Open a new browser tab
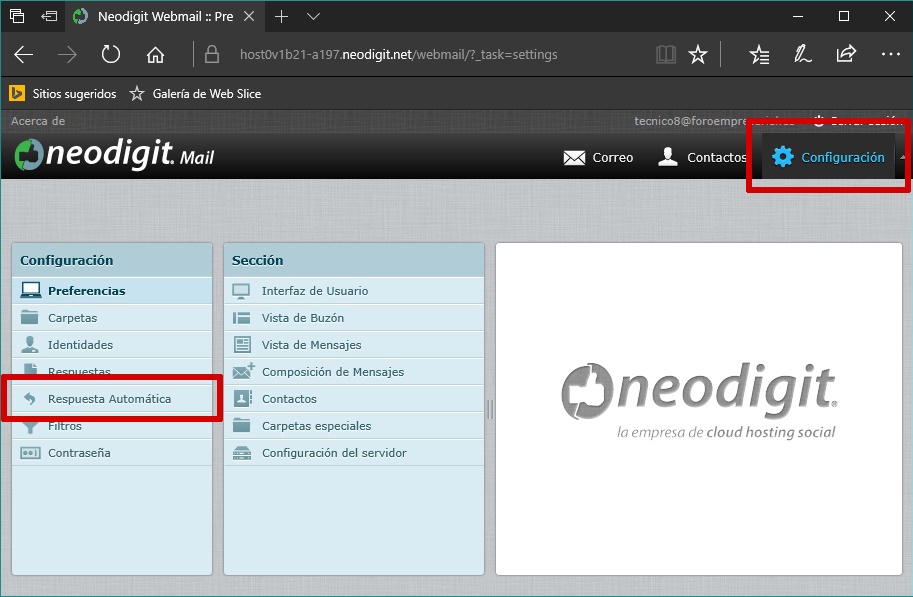Viewport: 913px width, 597px height. [x=281, y=16]
